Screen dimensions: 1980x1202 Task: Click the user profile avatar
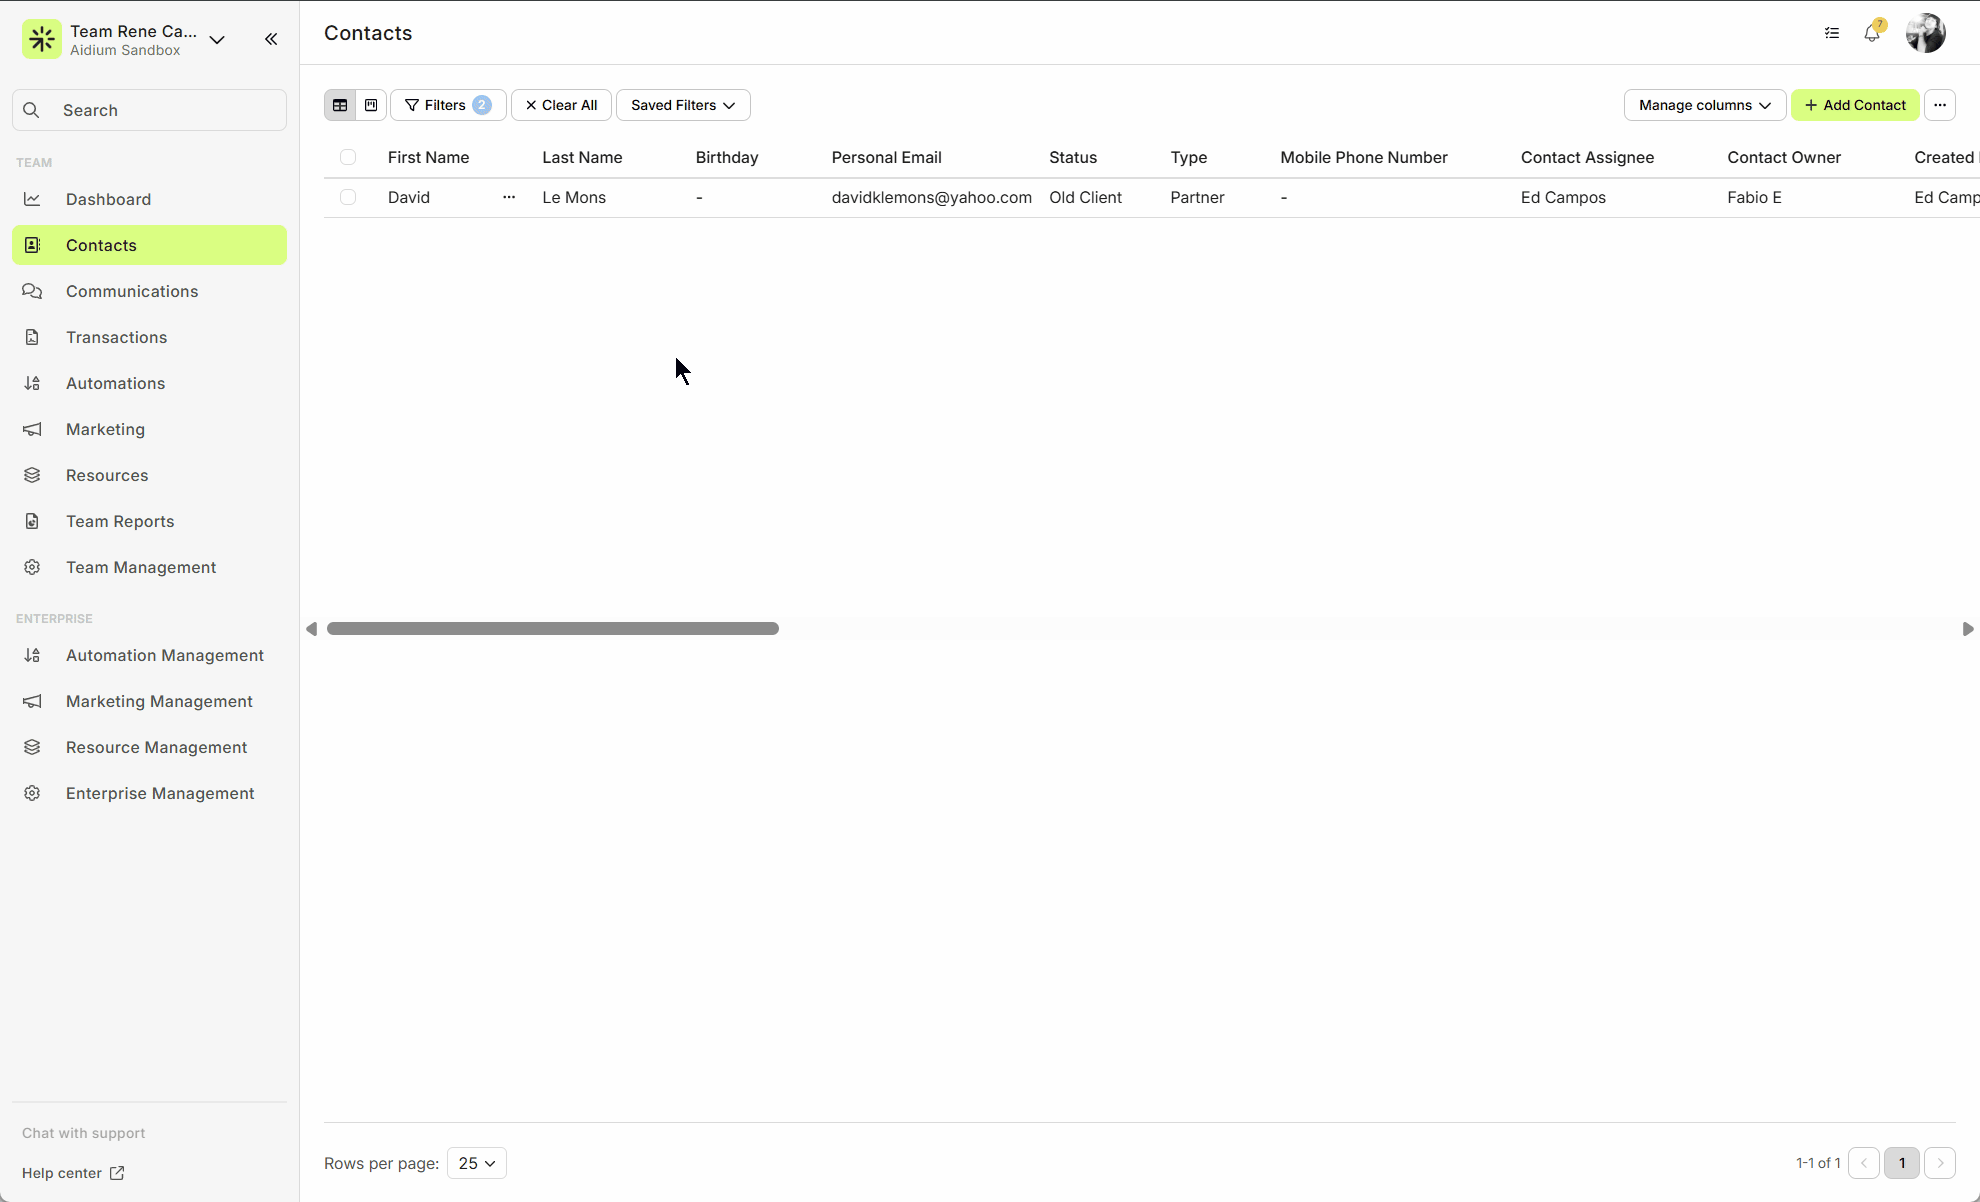[x=1925, y=33]
